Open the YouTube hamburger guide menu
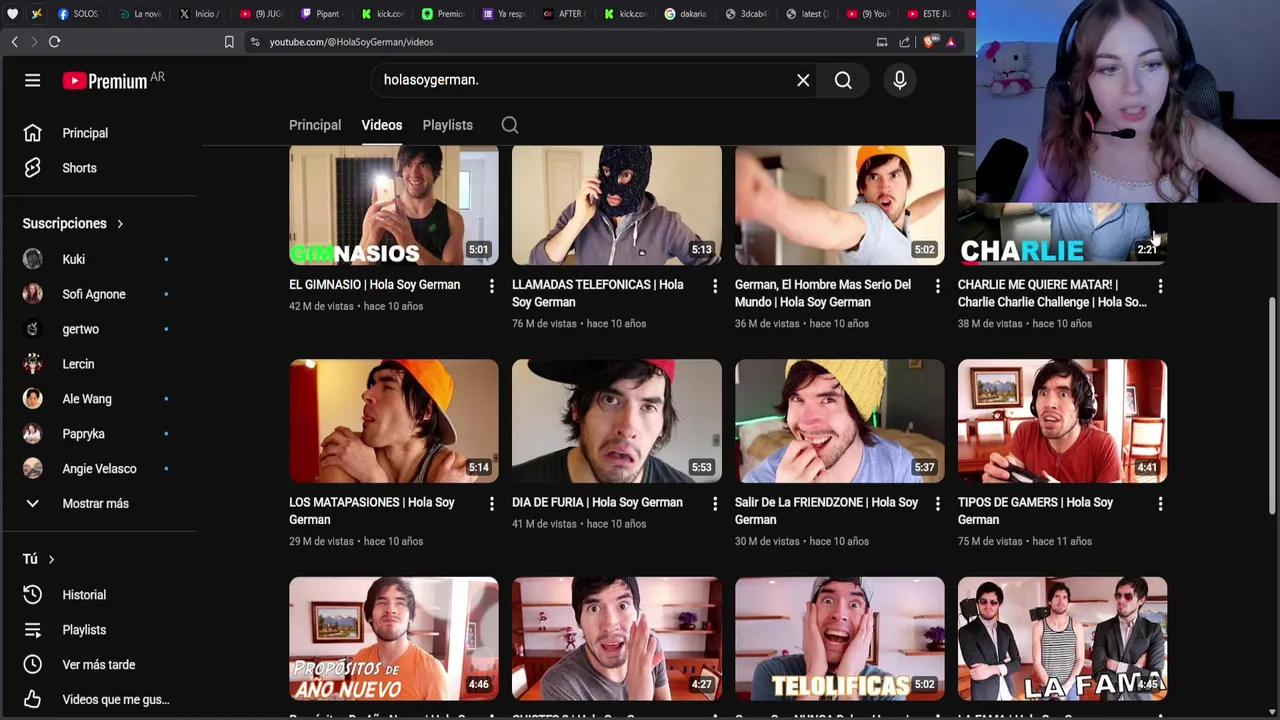Screen dimensions: 1280x720 (33, 81)
